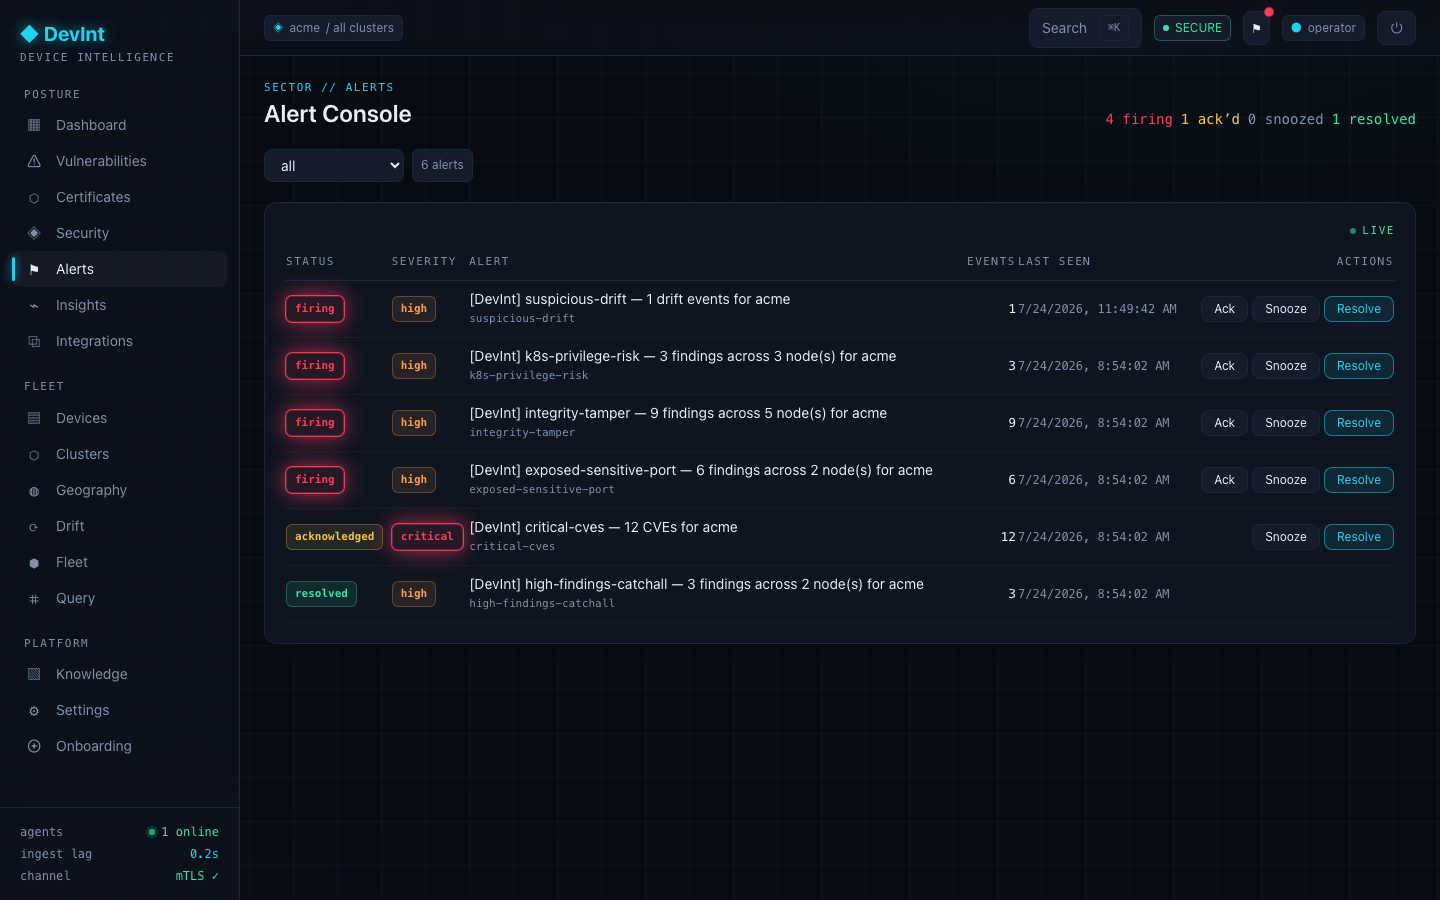Click the SEVERITY column header
This screenshot has height=900, width=1440.
coord(423,262)
